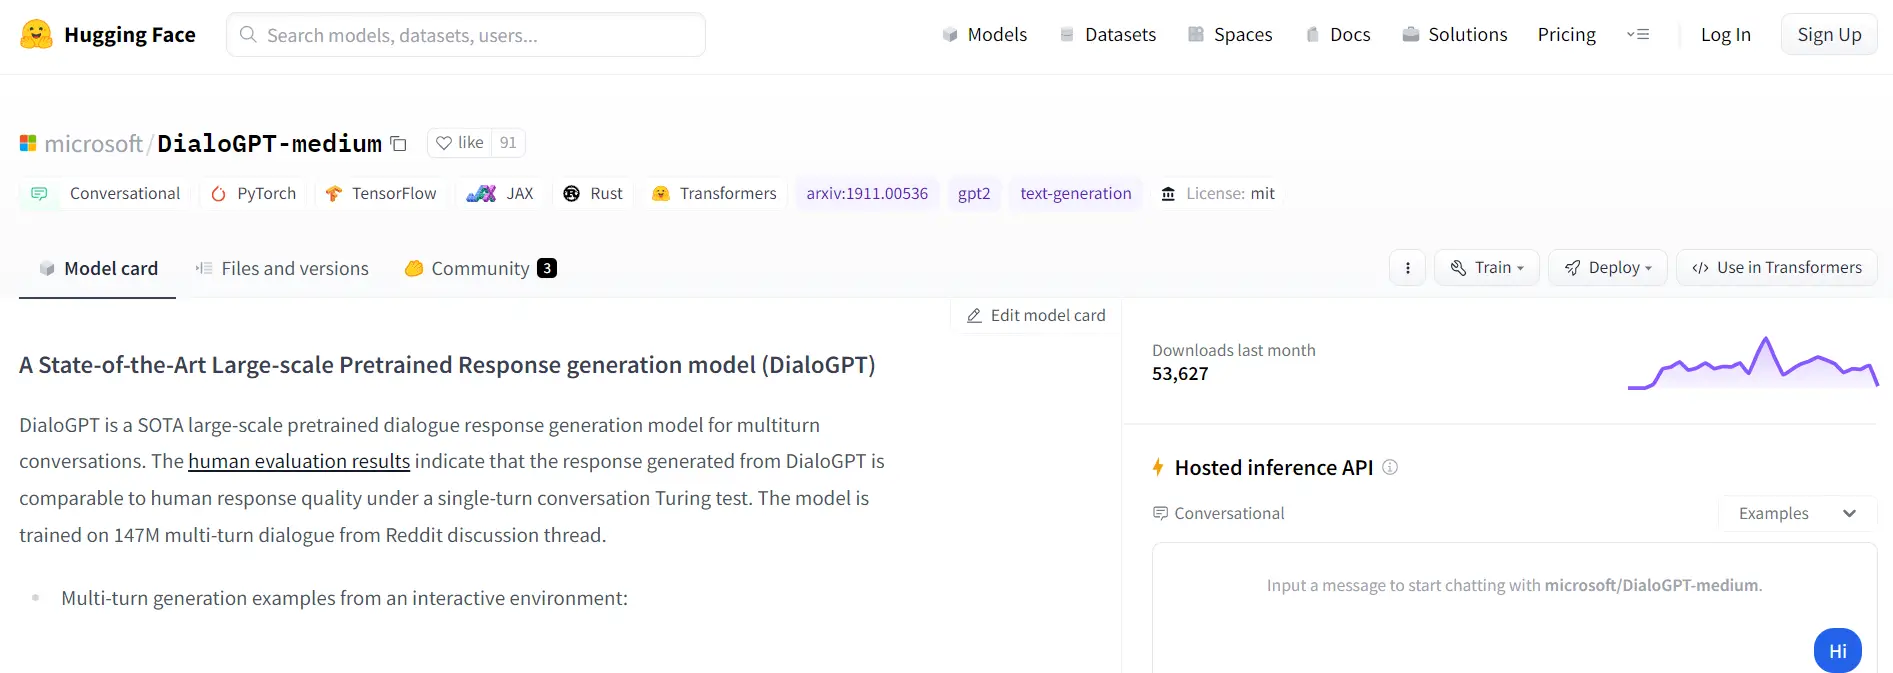This screenshot has height=673, width=1893.
Task: Click the lightning bolt inference icon
Action: coord(1158,467)
